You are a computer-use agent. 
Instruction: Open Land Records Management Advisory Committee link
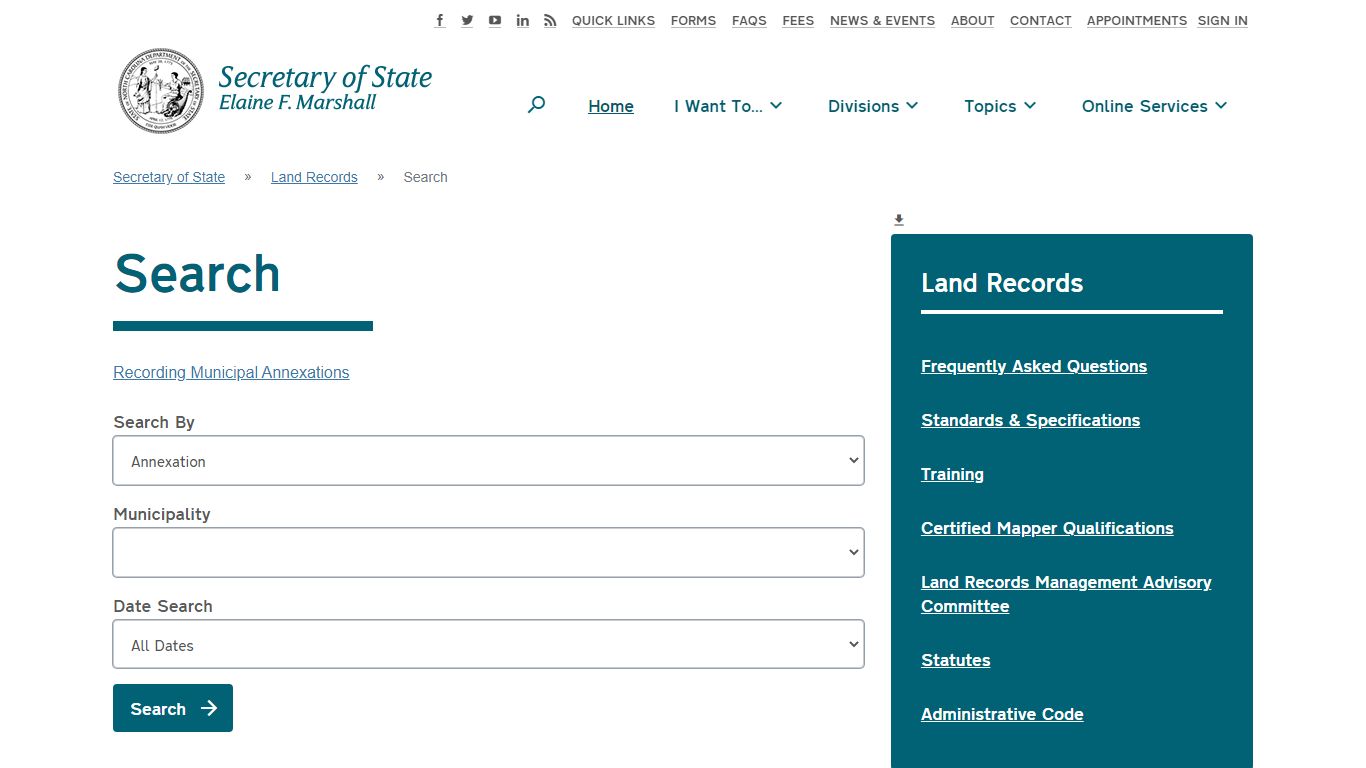tap(1066, 594)
